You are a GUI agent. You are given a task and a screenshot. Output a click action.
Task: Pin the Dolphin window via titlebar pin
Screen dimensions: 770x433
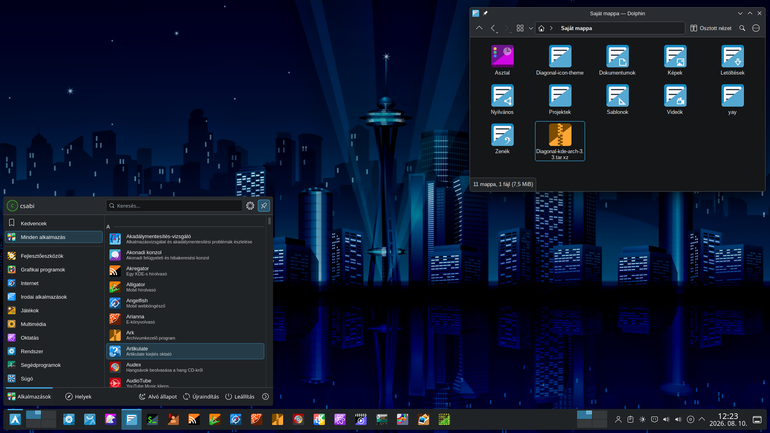pos(485,13)
